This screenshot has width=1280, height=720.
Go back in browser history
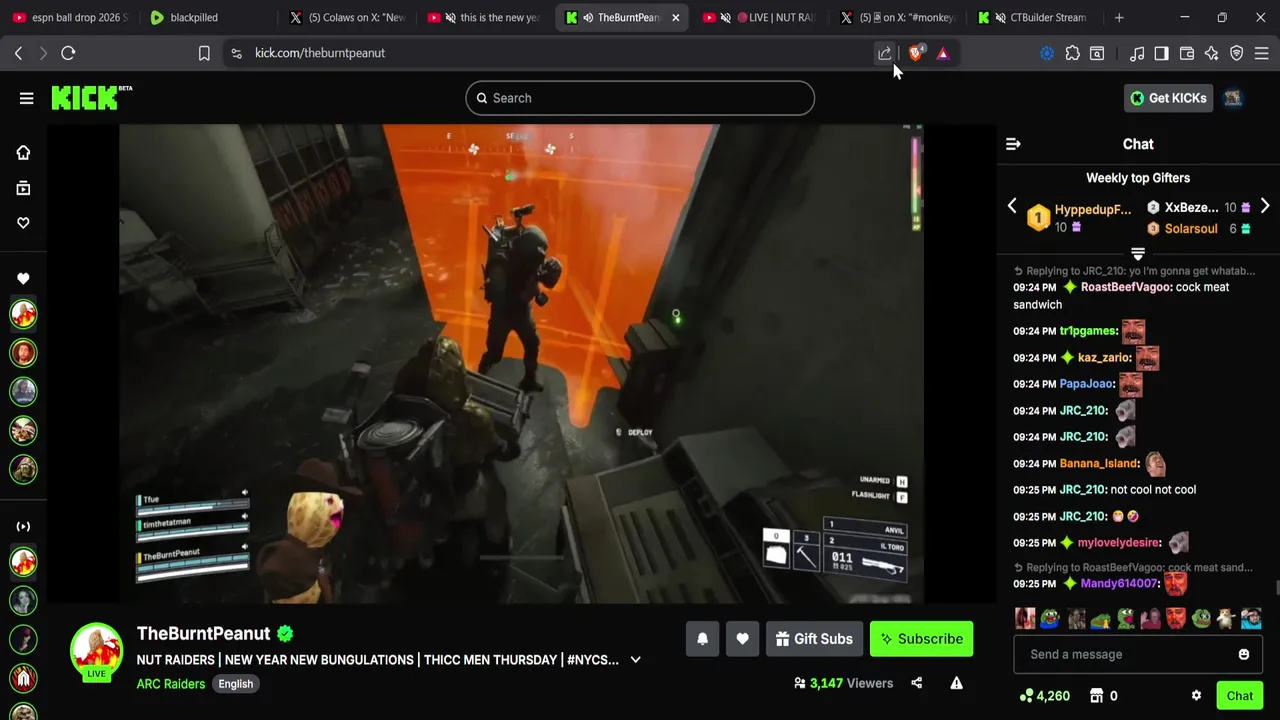[18, 53]
